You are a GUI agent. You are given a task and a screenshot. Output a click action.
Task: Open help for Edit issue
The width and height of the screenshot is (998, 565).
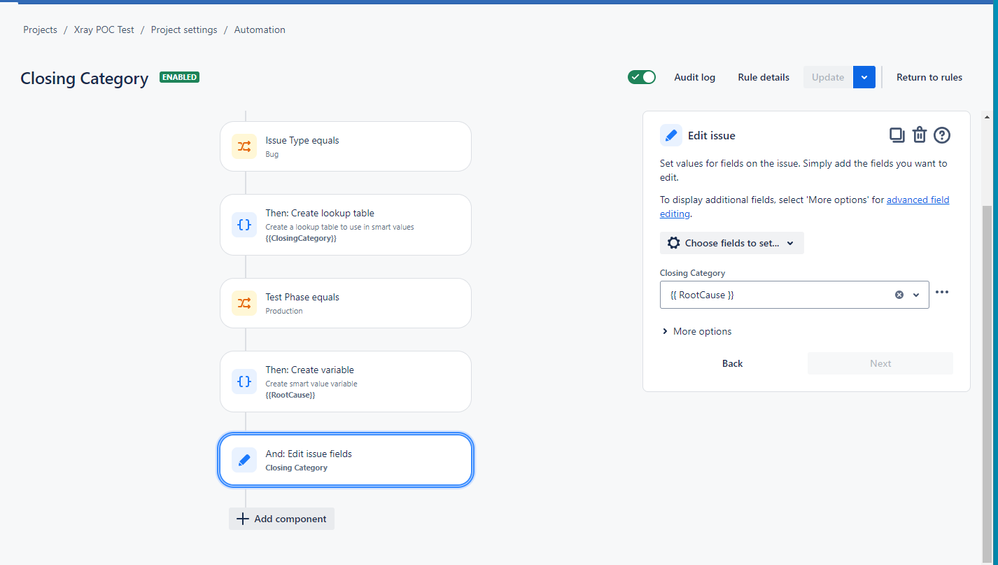(942, 135)
